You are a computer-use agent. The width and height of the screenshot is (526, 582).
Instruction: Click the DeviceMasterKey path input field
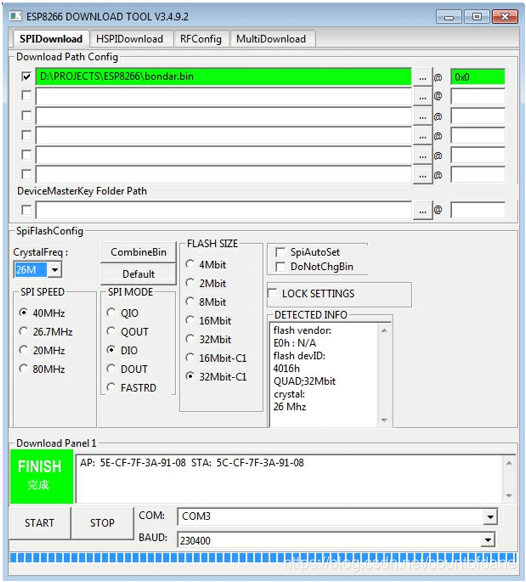click(x=223, y=210)
